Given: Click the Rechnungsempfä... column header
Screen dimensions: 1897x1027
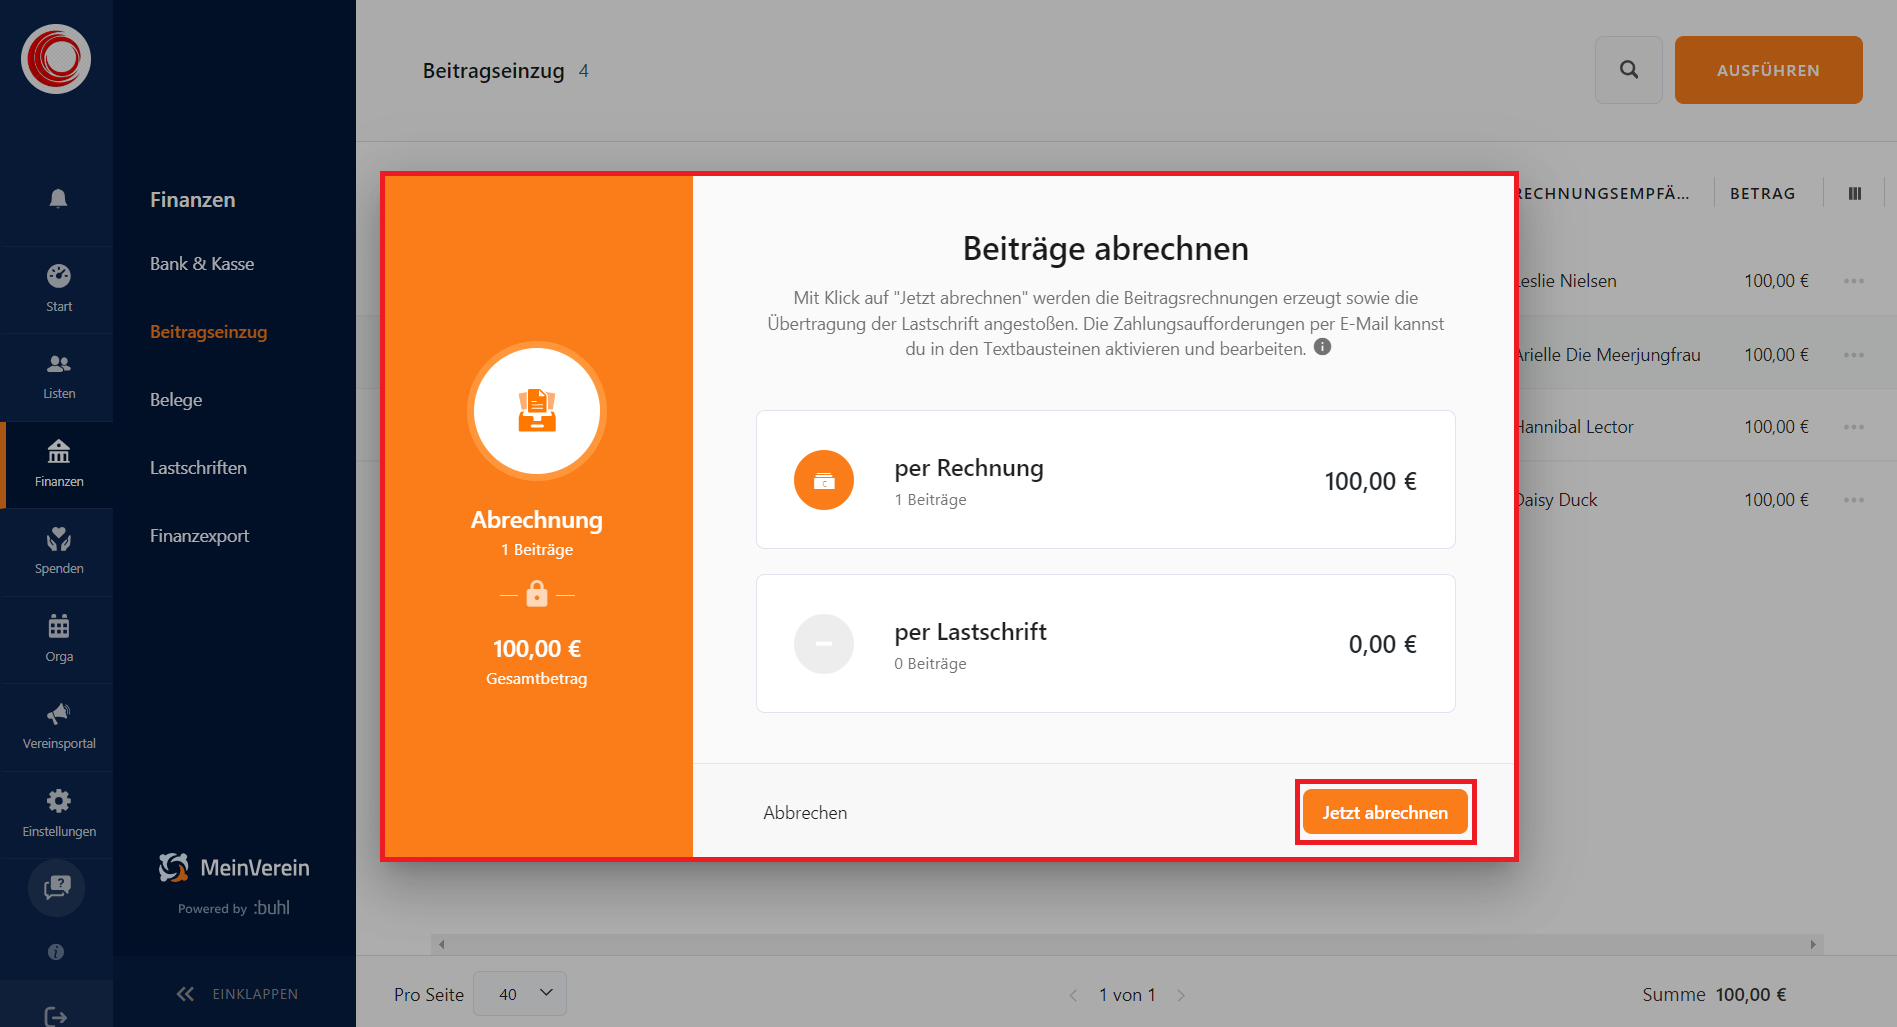Looking at the screenshot, I should click(1603, 194).
